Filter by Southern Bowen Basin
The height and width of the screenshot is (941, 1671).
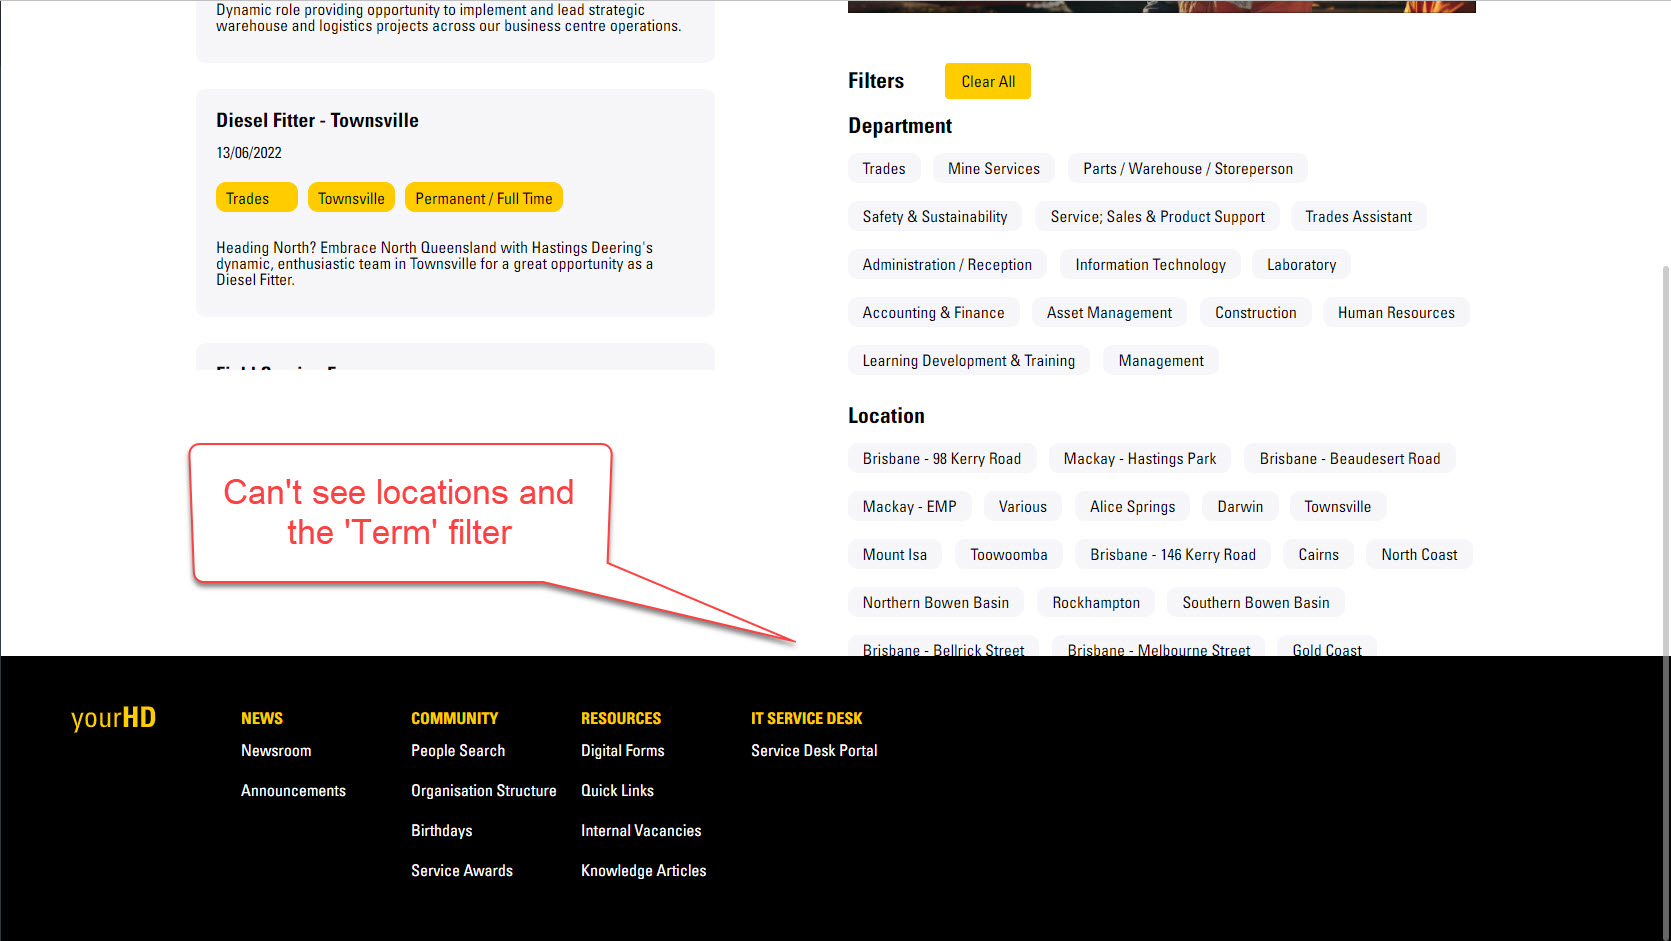[x=1255, y=603]
